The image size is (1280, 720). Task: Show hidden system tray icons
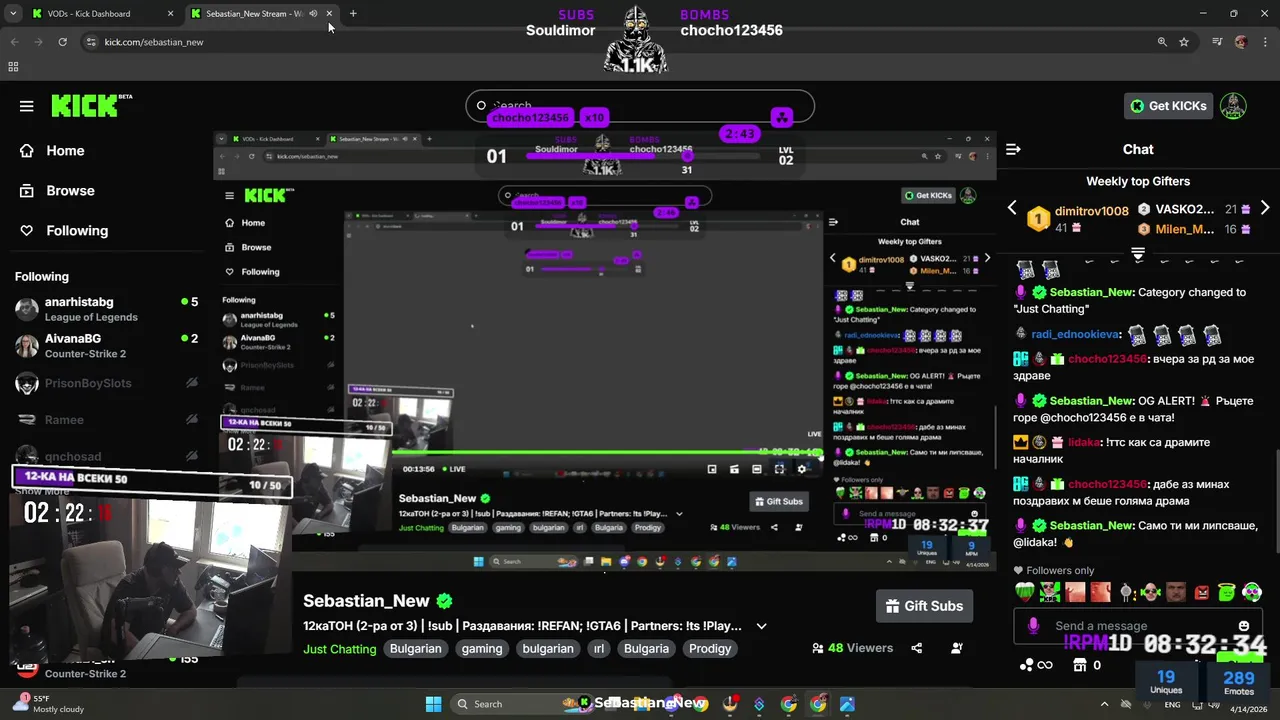click(1104, 704)
